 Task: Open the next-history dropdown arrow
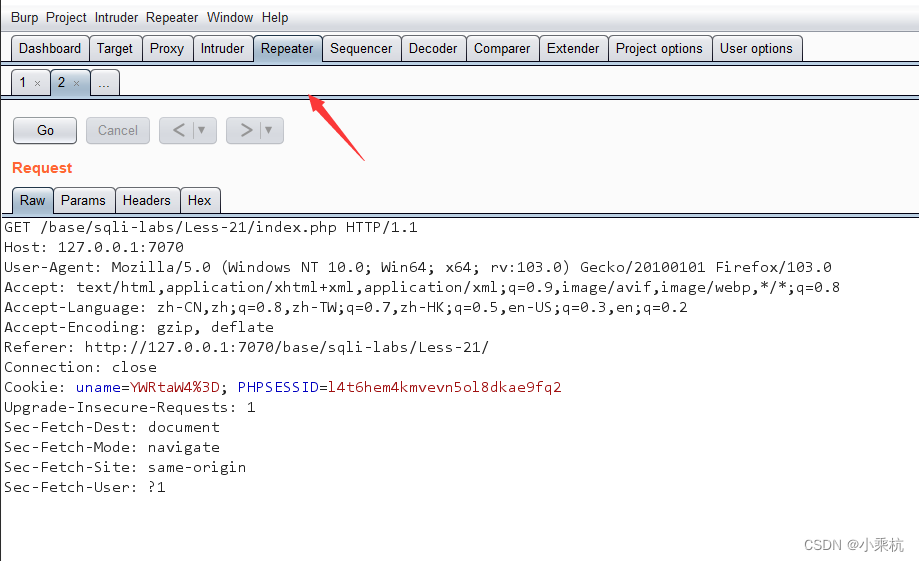click(x=268, y=130)
